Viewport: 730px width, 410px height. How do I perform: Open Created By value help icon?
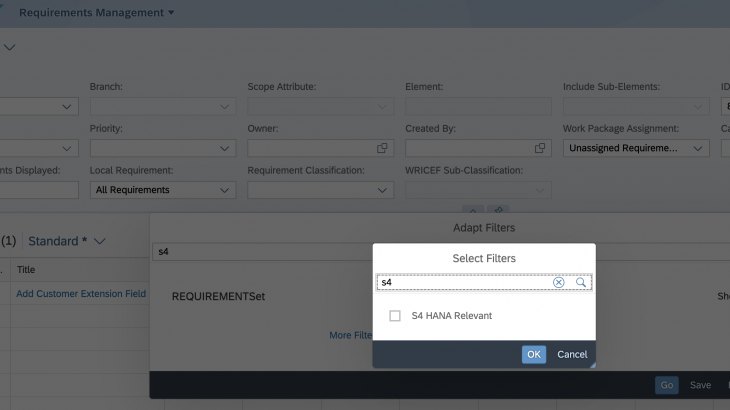[540, 148]
